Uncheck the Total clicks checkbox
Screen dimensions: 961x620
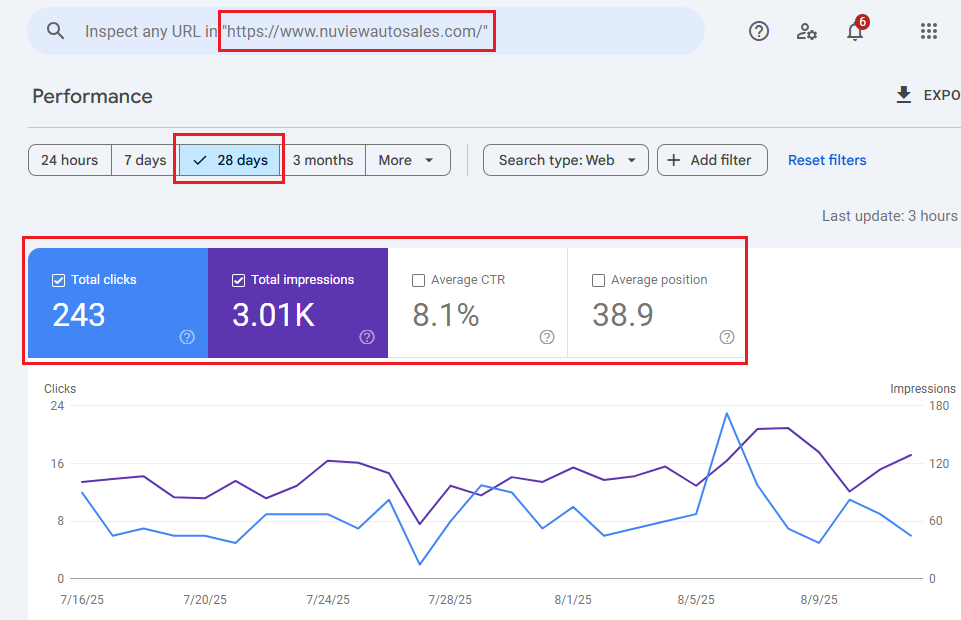click(58, 280)
